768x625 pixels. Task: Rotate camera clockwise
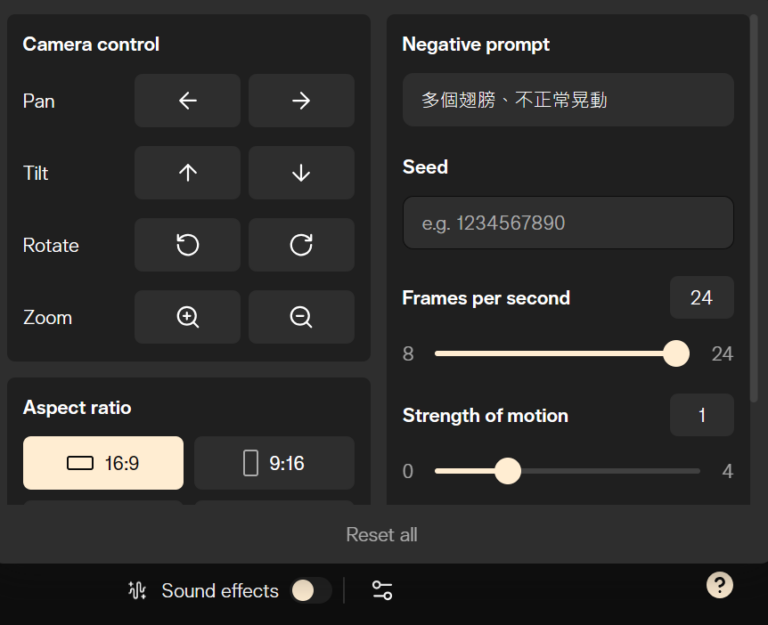point(301,245)
